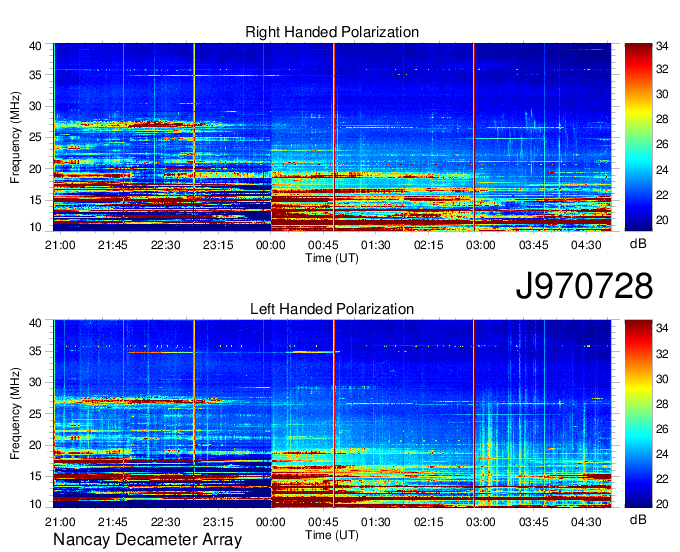
Task: Click 20 dB value on Left Handed color scale
Action: pyautogui.click(x=662, y=504)
